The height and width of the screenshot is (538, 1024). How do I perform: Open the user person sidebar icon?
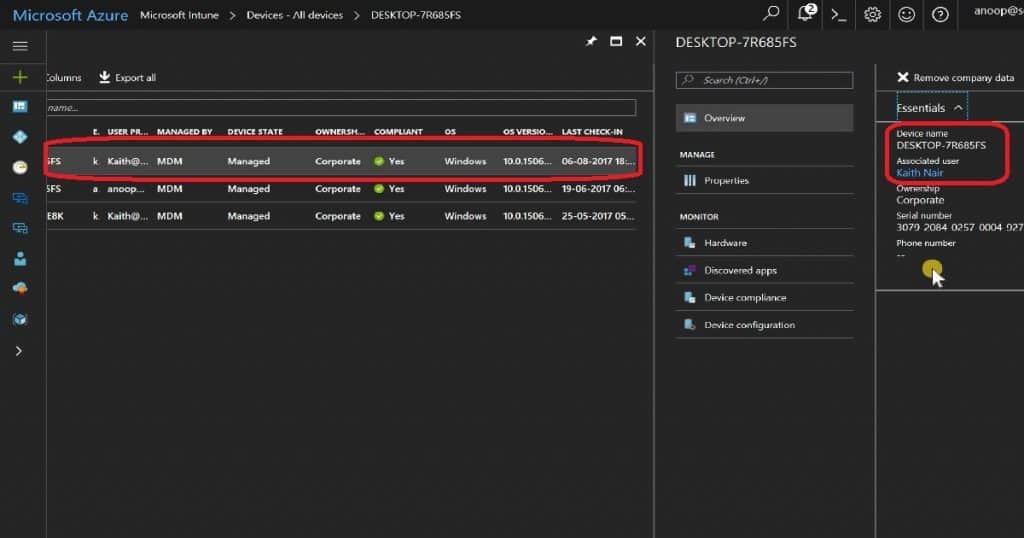pyautogui.click(x=20, y=259)
